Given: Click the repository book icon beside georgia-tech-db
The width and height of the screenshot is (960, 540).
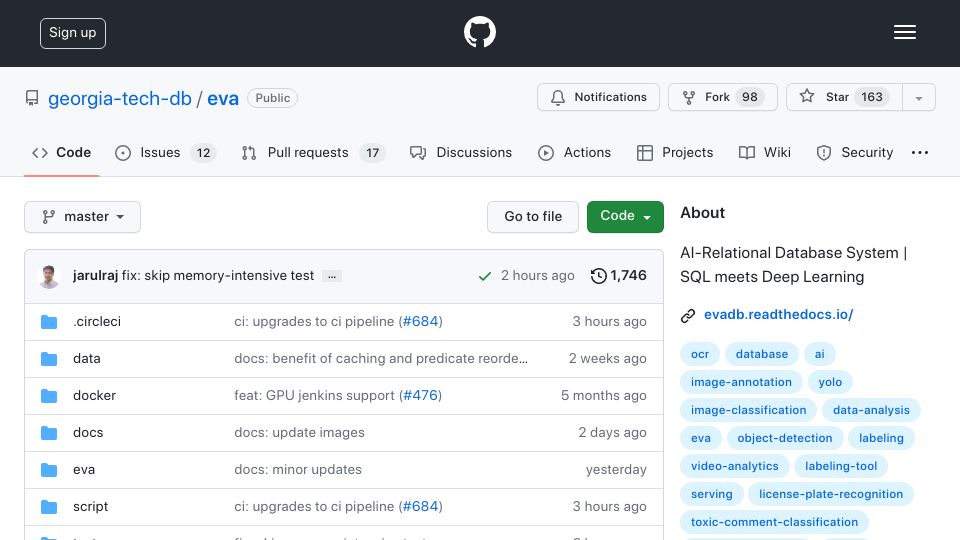Looking at the screenshot, I should (x=32, y=98).
